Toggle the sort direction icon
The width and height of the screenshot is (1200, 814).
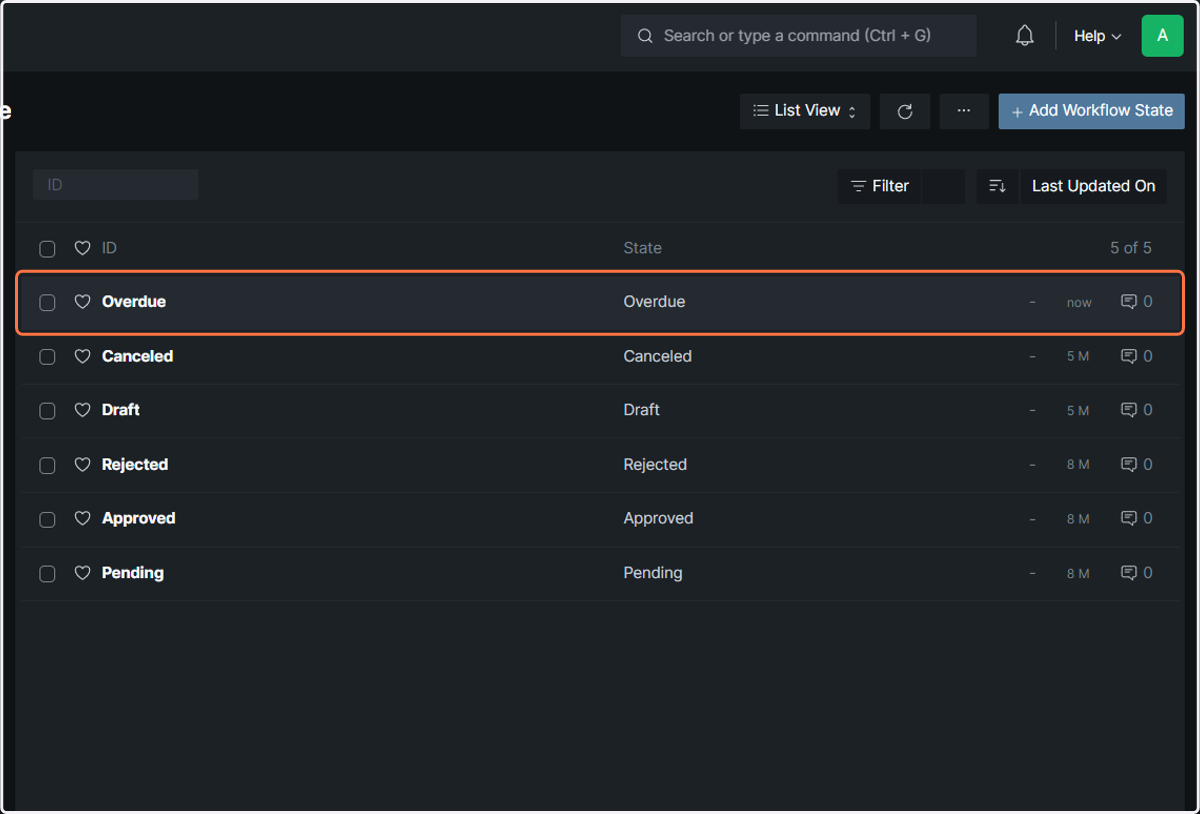tap(997, 186)
